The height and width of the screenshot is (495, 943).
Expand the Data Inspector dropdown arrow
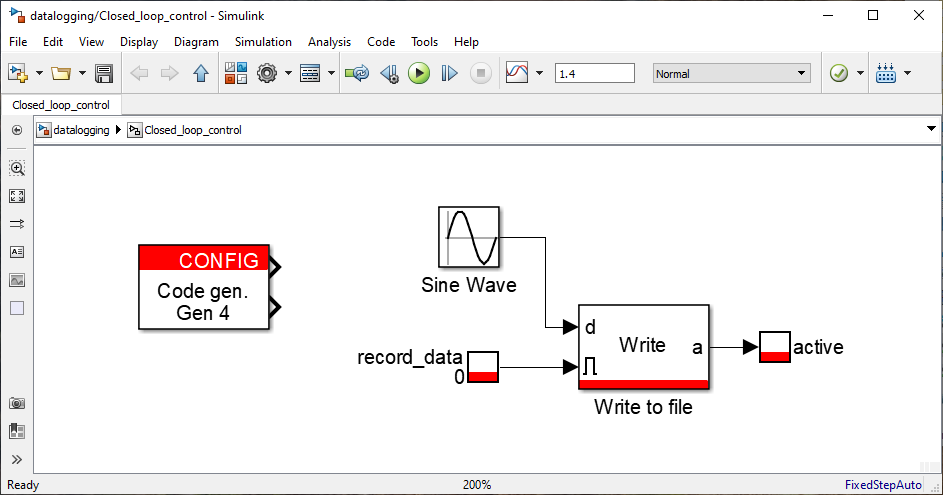point(539,73)
